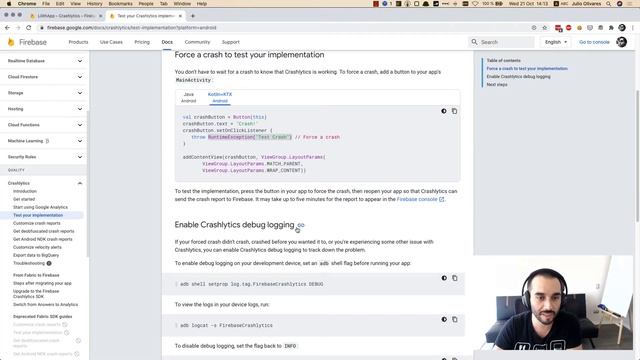This screenshot has width=640, height=360.
Task: Open the Chrome Bookmarks menu
Action: 120,4
